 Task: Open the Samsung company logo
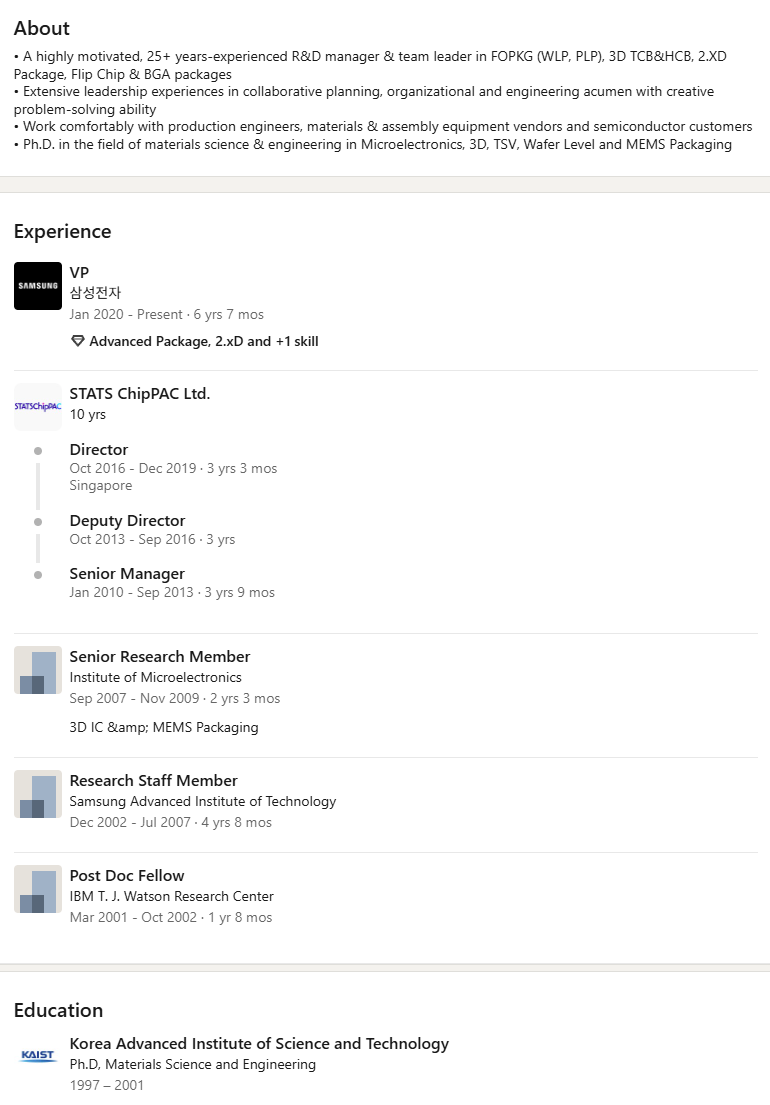coord(38,286)
